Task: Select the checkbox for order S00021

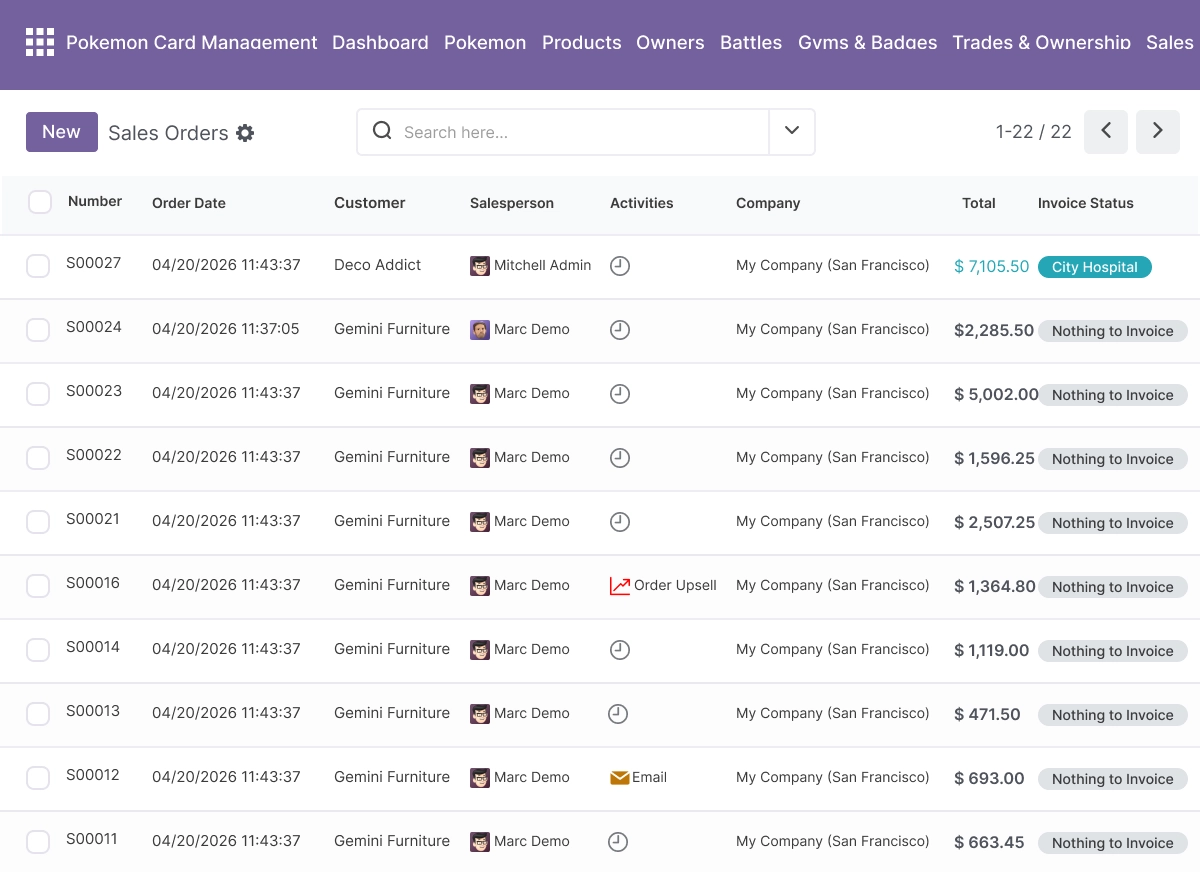Action: (38, 522)
